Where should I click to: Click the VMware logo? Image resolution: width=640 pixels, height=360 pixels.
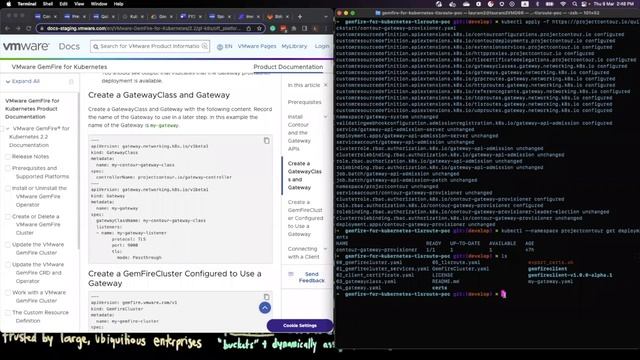tap(26, 46)
